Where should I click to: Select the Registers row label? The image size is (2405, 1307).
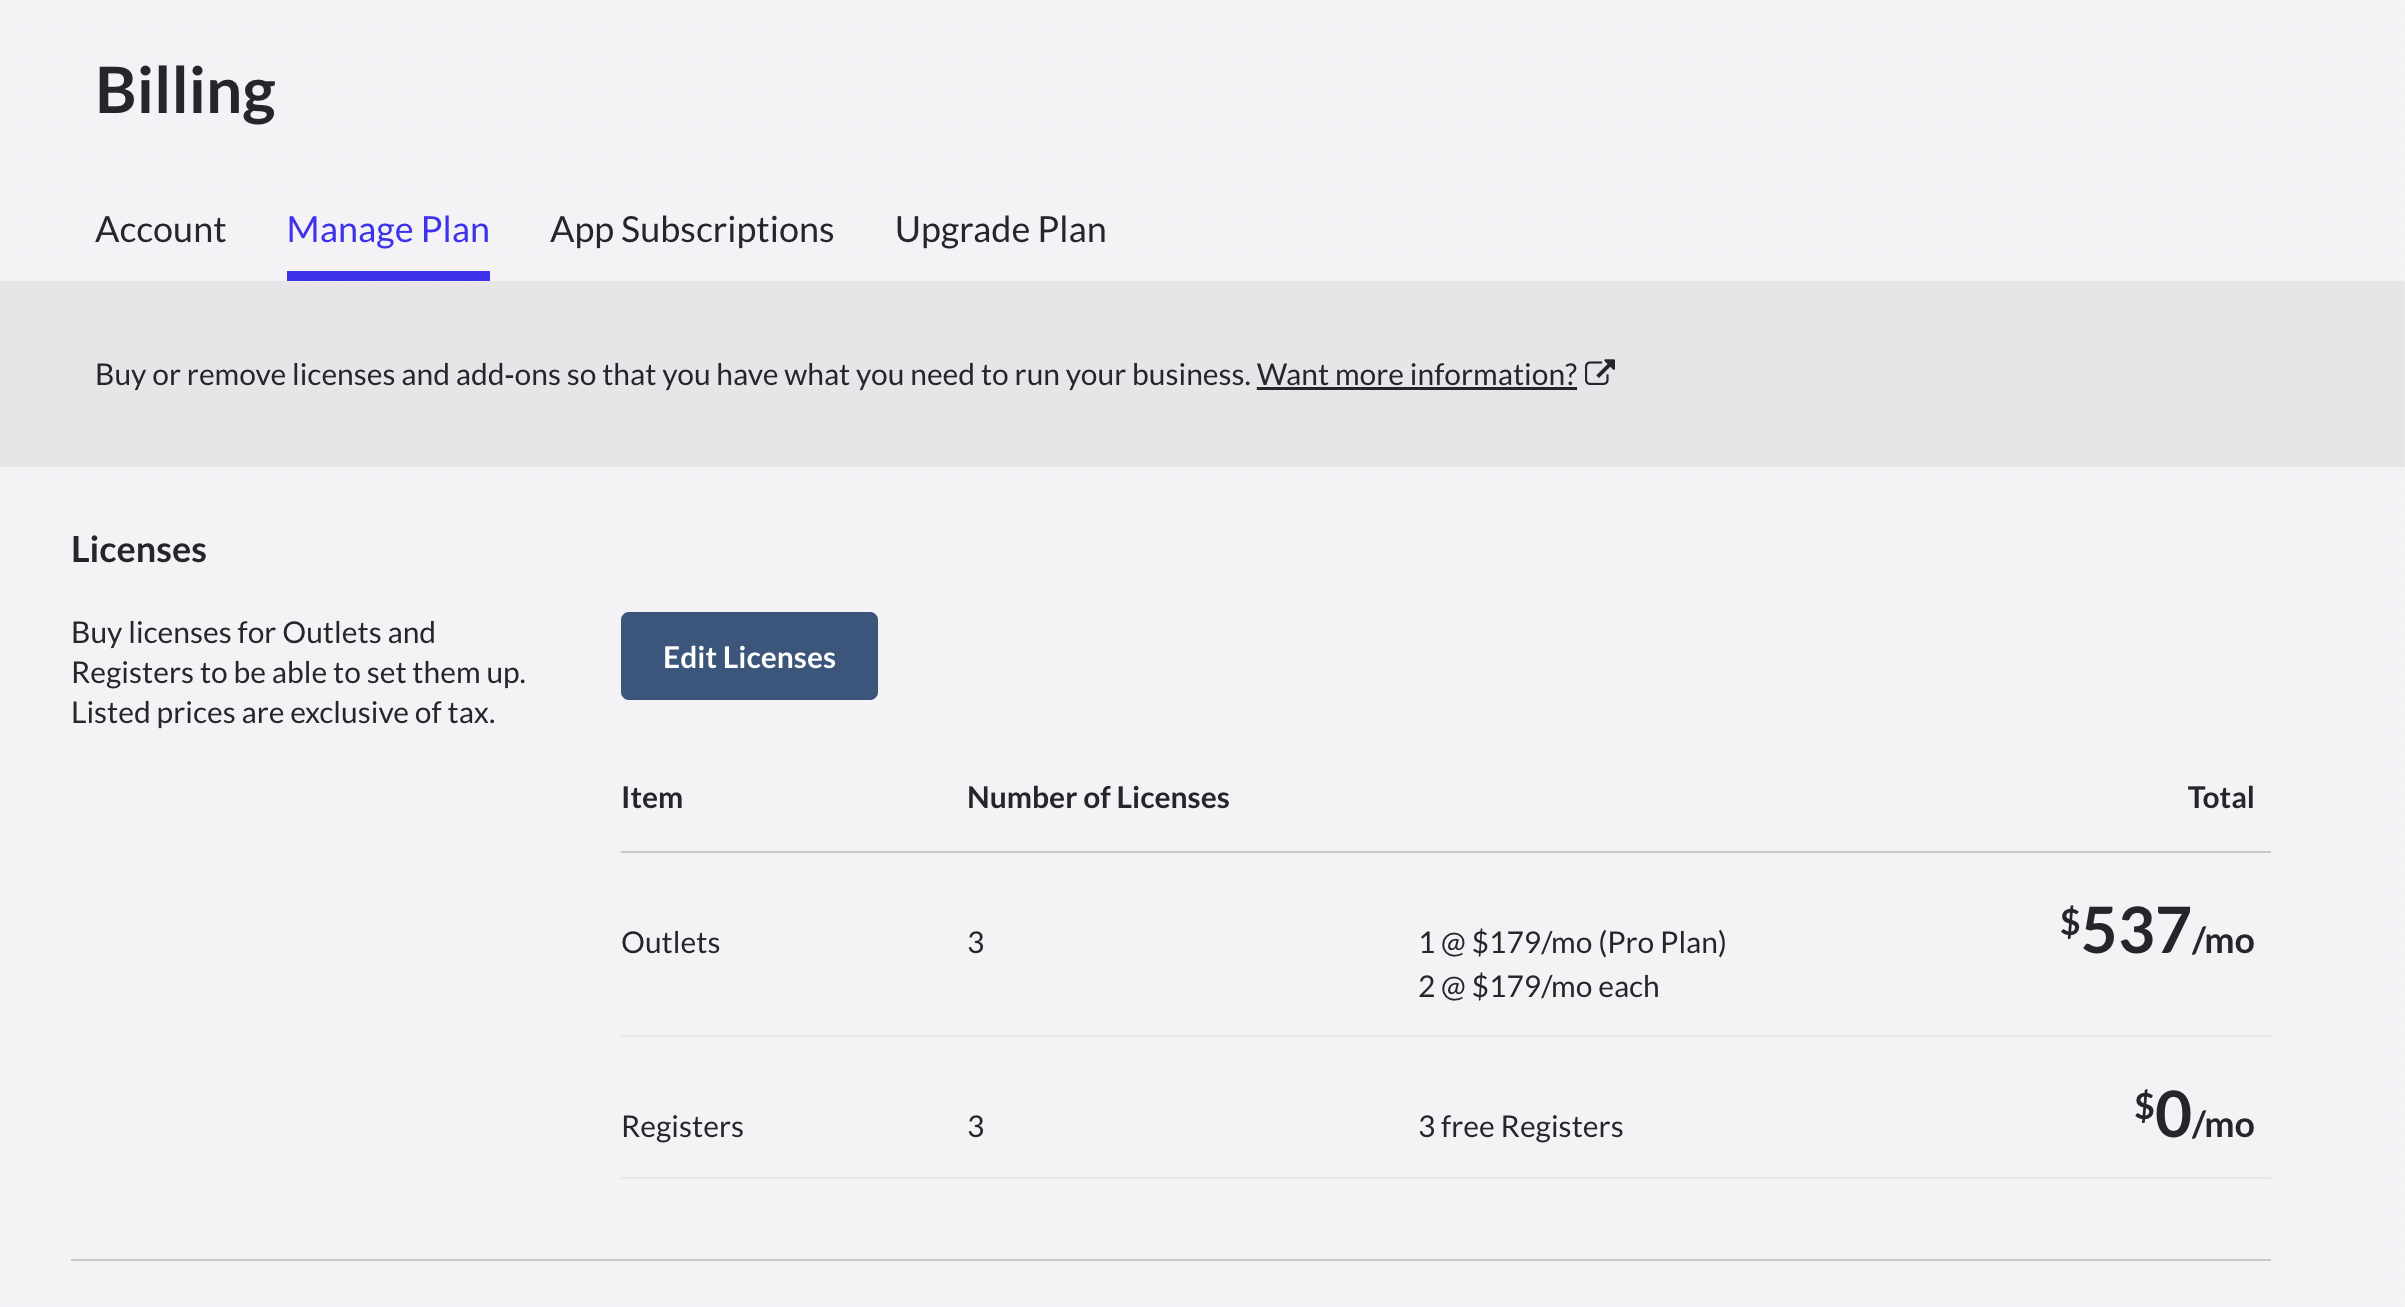coord(682,1127)
